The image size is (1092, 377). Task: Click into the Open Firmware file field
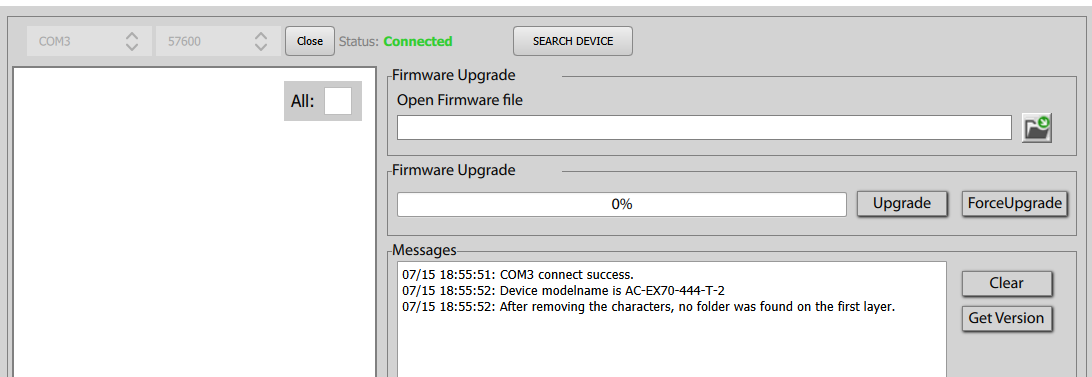tap(704, 128)
